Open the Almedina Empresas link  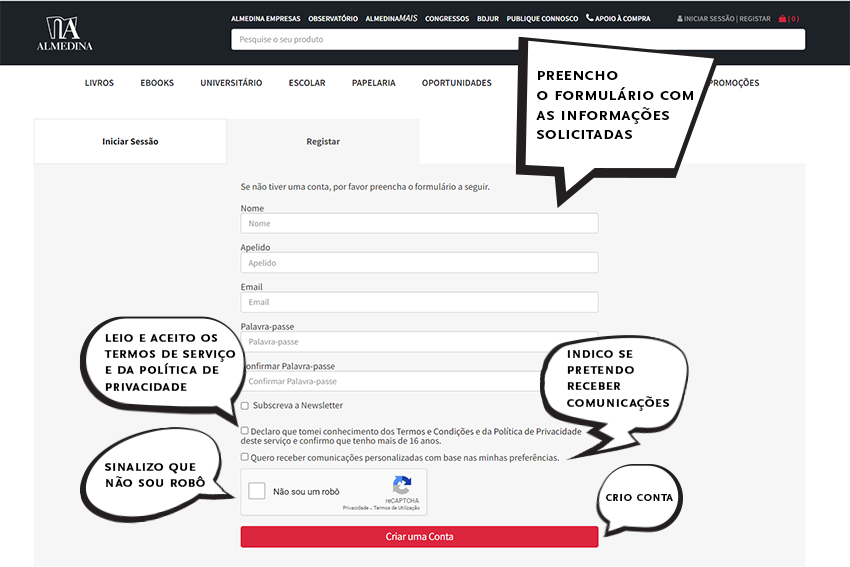(x=265, y=18)
